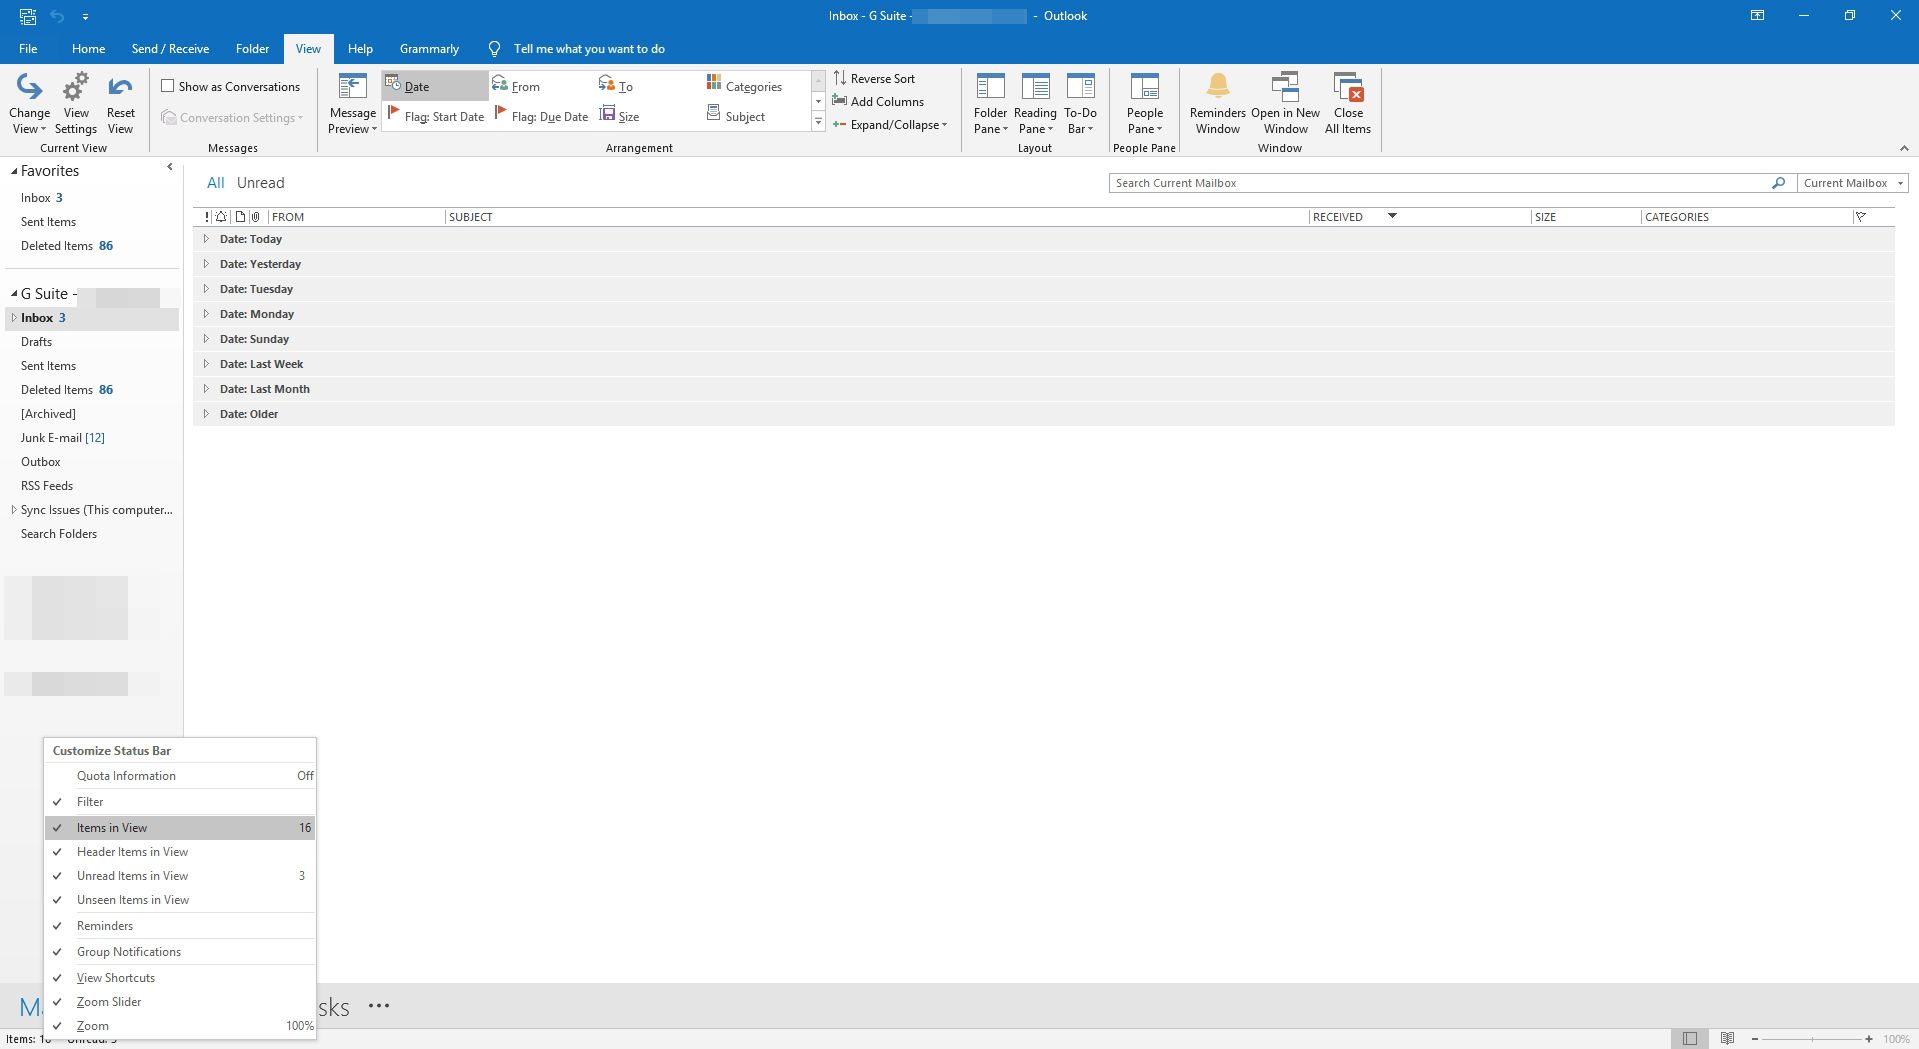1919x1049 pixels.
Task: Switch to Reading view in status bar
Action: tap(1727, 1039)
